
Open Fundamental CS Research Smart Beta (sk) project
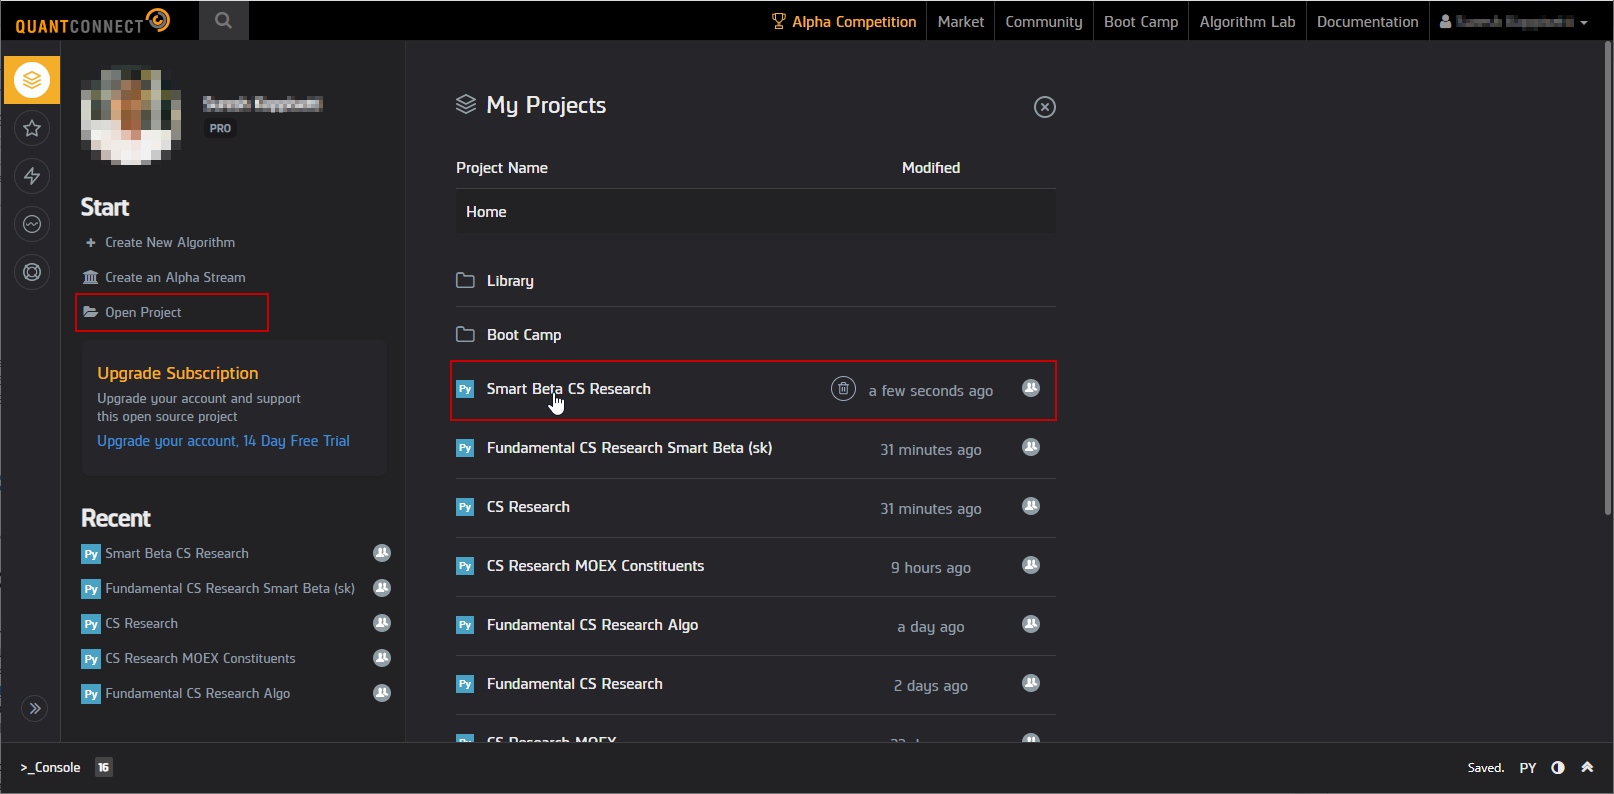(629, 448)
